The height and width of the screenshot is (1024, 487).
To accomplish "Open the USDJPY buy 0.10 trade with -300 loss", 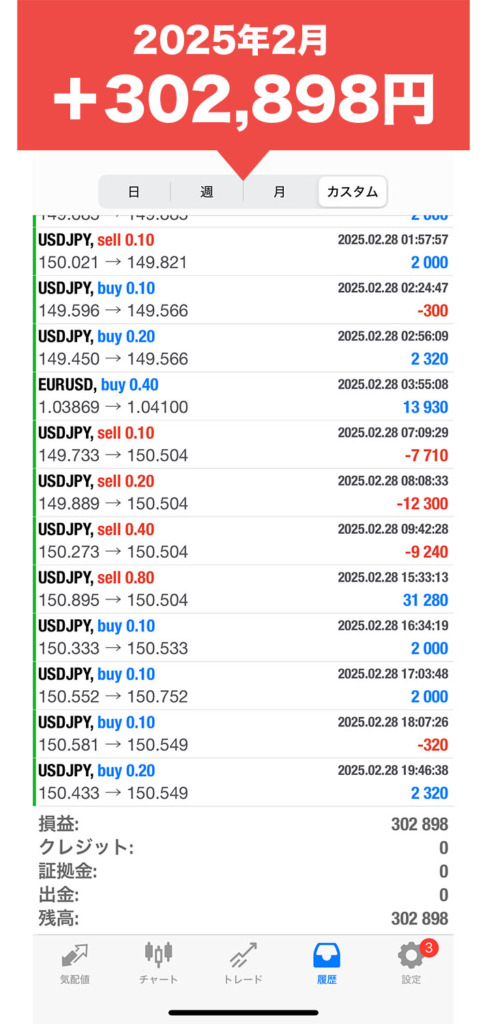I will tap(243, 300).
